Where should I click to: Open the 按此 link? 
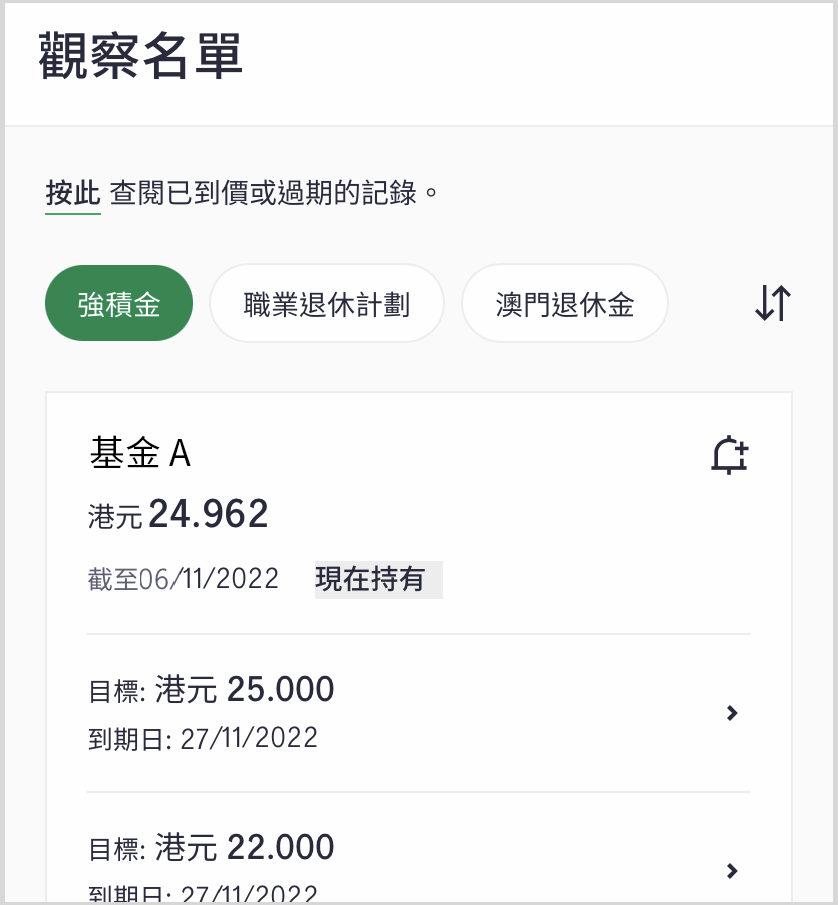coord(73,193)
